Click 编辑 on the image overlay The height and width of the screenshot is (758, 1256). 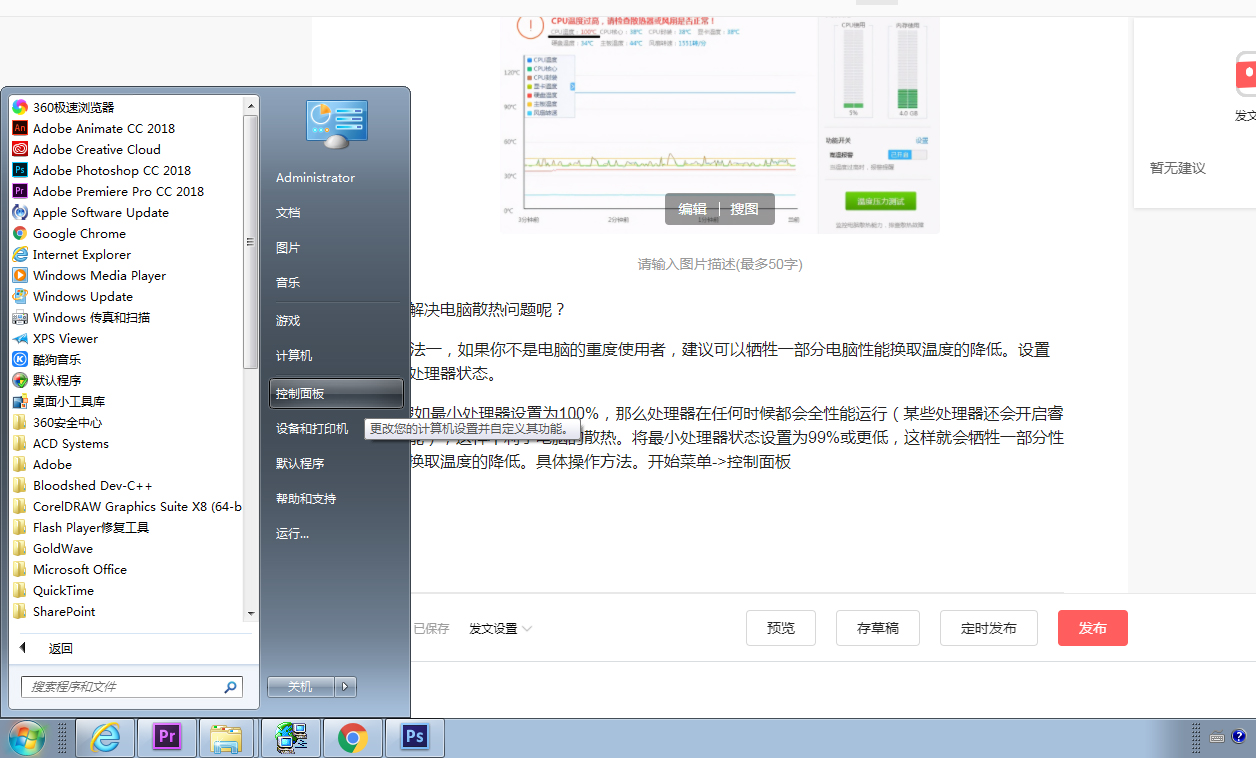click(x=692, y=209)
